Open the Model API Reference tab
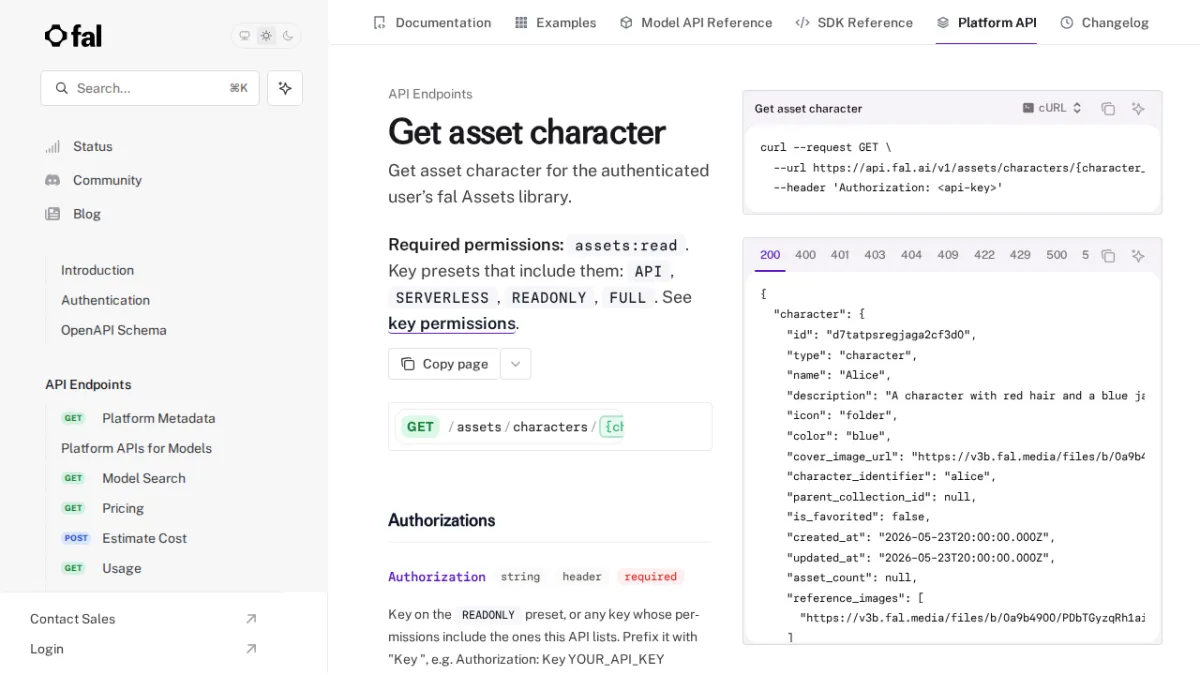The image size is (1200, 675). tap(696, 22)
